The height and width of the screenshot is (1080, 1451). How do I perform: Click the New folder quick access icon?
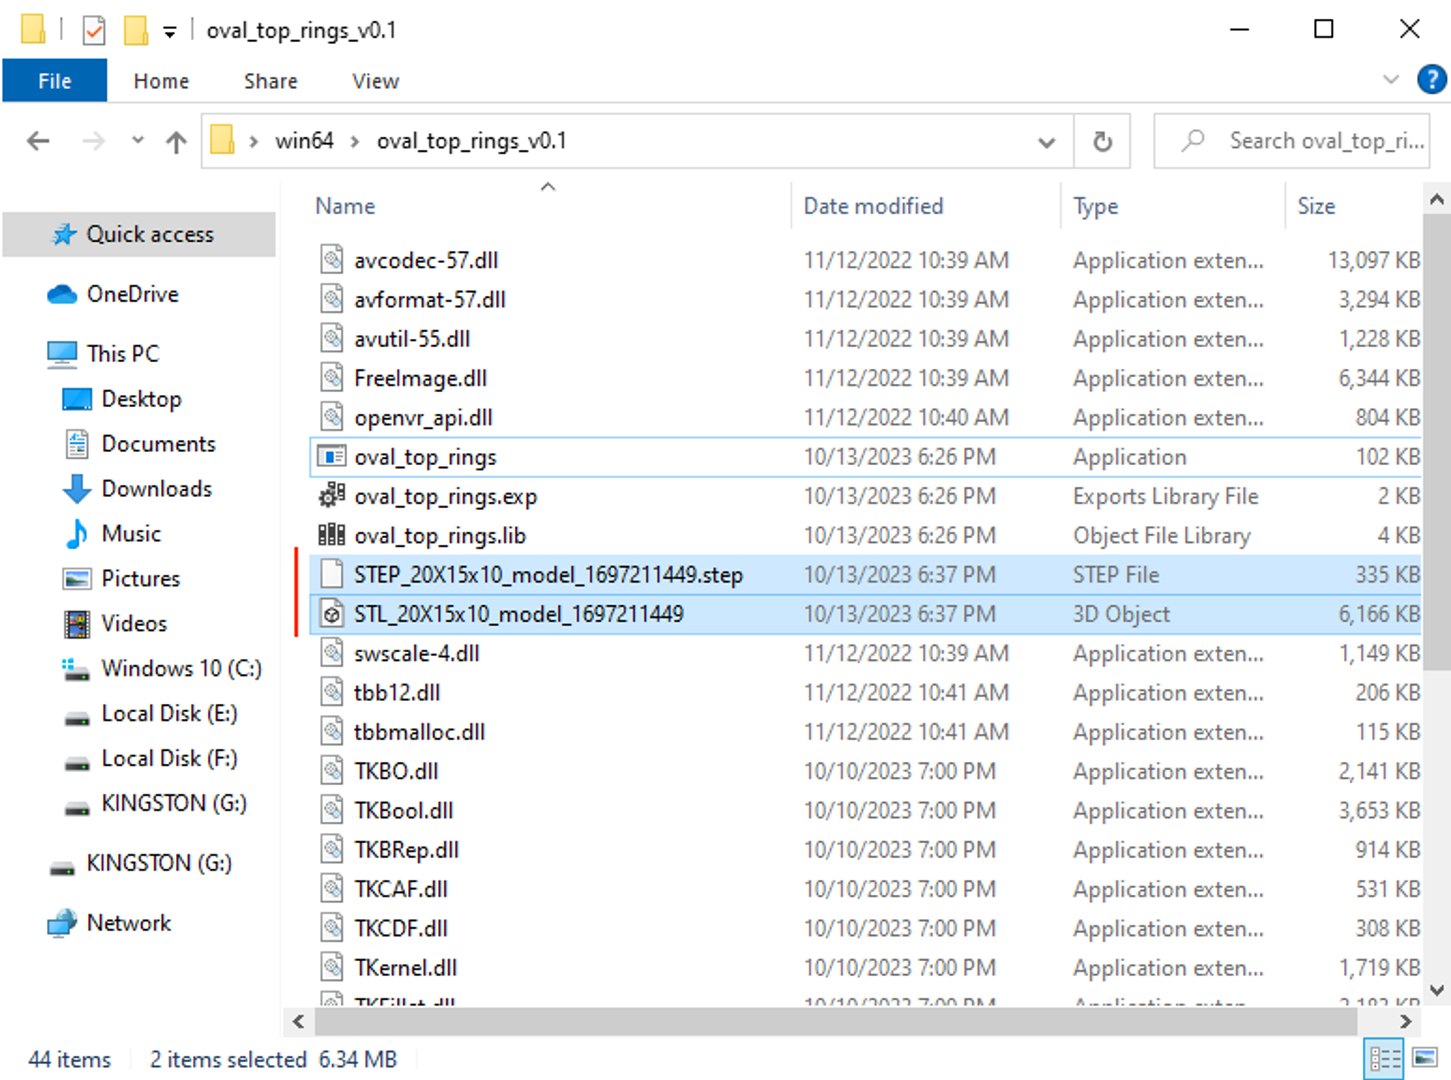[135, 30]
